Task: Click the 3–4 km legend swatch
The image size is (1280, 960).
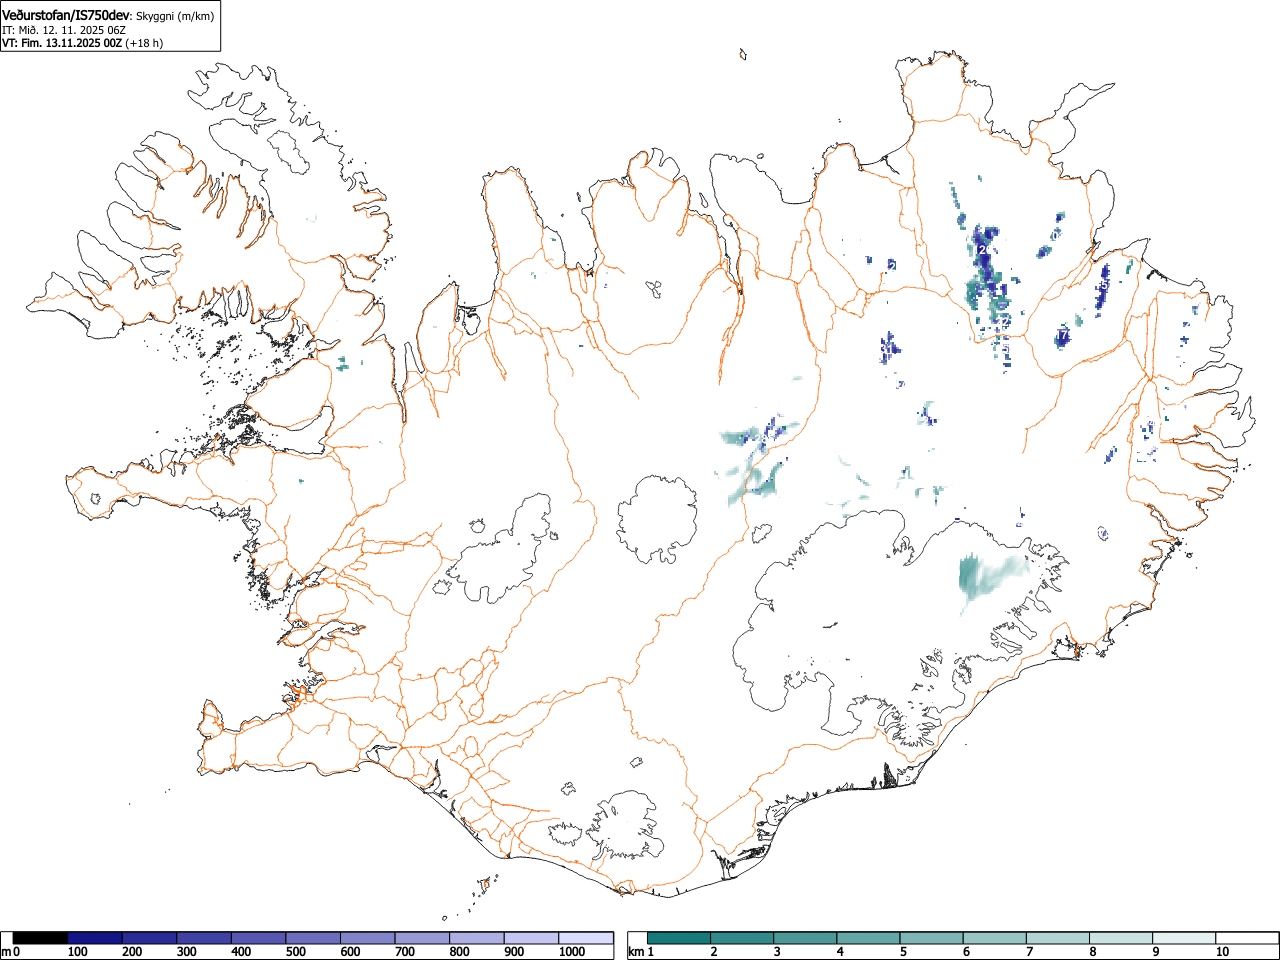Action: [x=805, y=938]
